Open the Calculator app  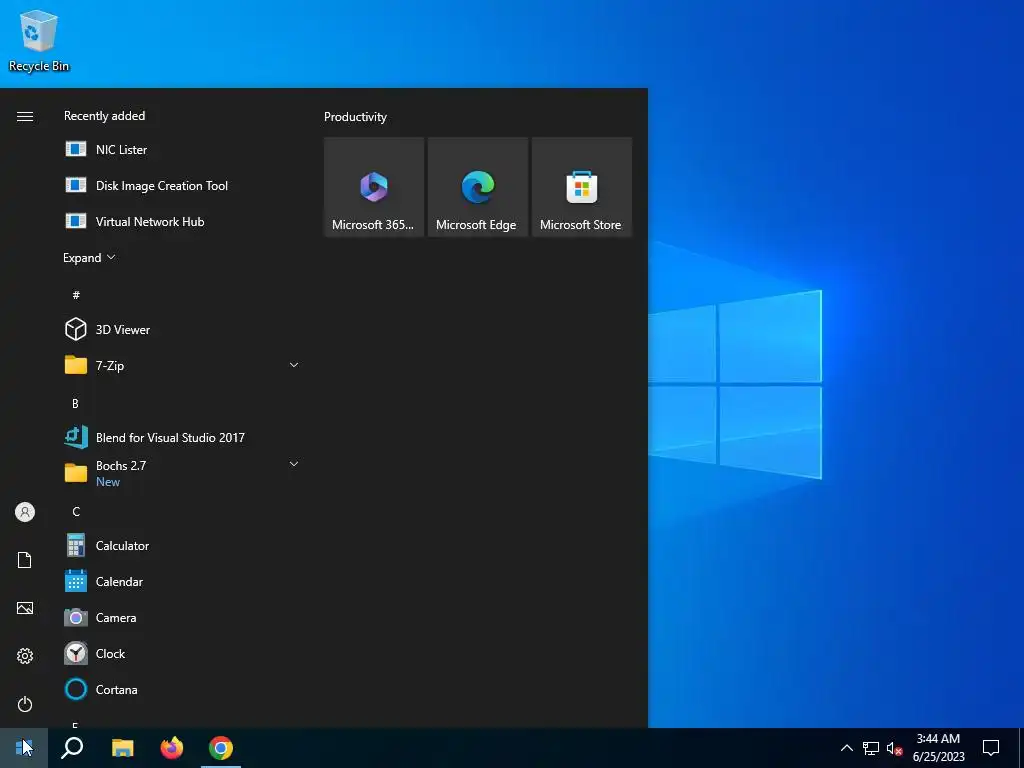[x=183, y=545]
